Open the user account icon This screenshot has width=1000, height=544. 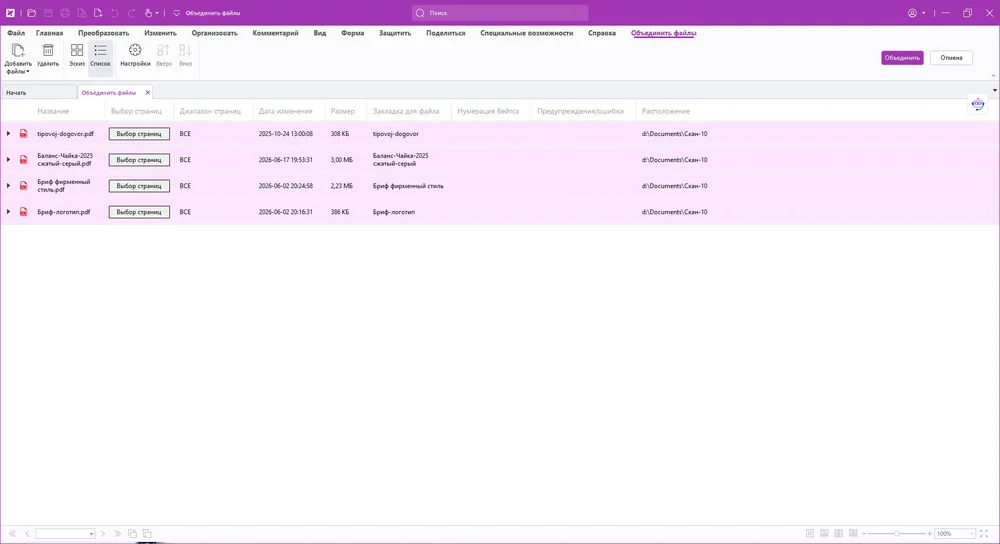pyautogui.click(x=912, y=13)
